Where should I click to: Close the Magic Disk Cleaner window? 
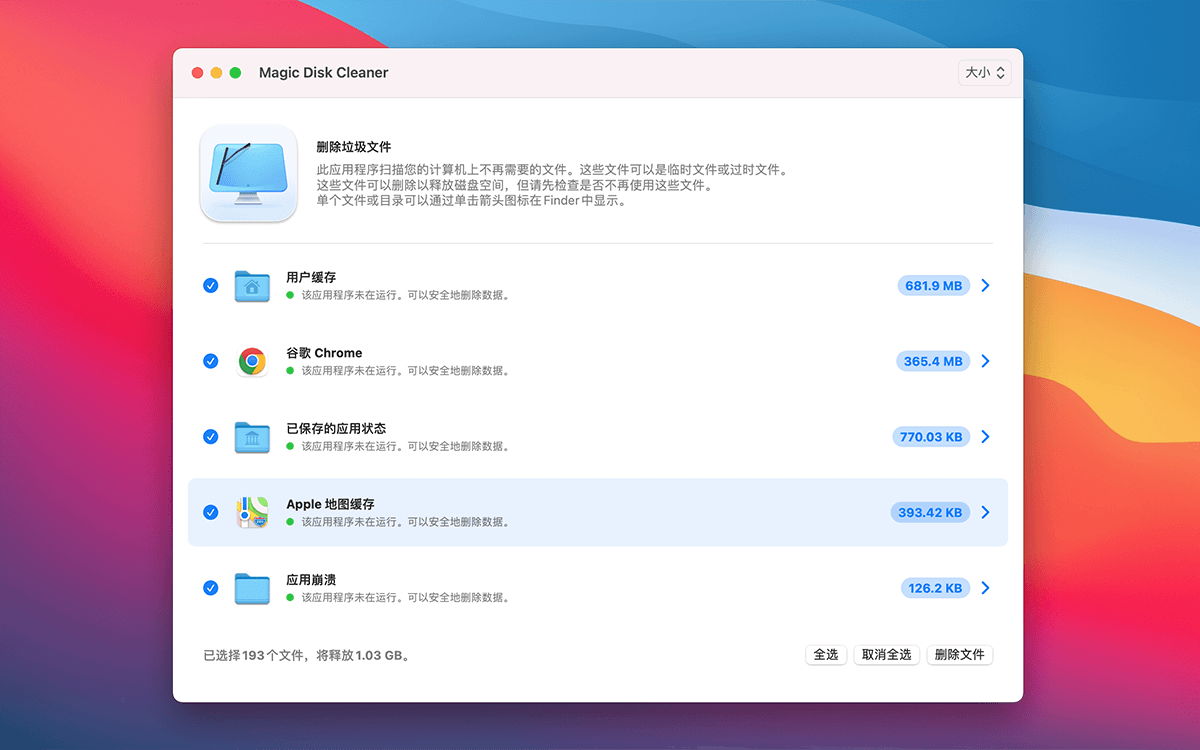[198, 73]
